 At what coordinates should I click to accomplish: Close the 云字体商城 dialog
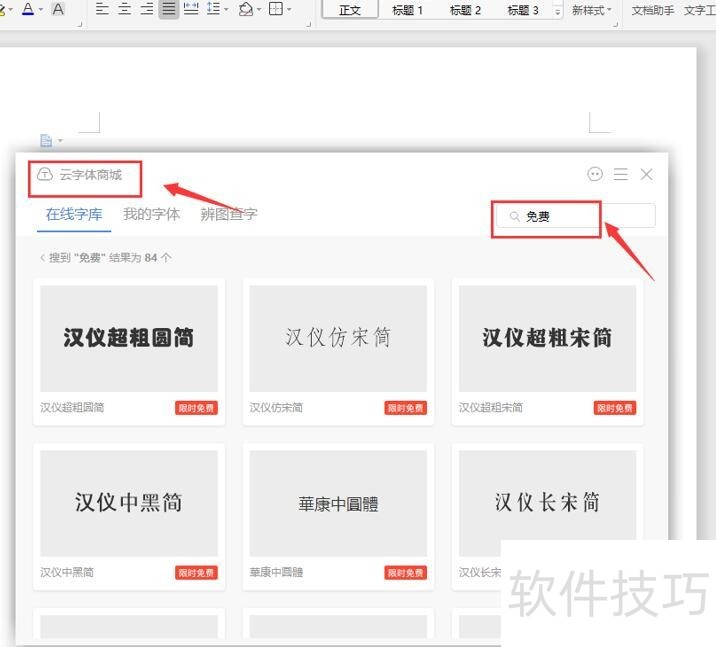(646, 174)
